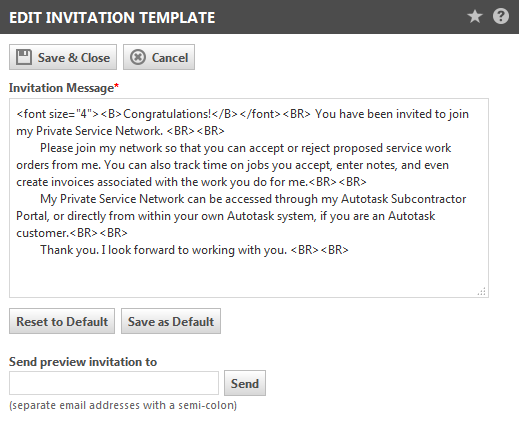
Task: Click the favorite star icon
Action: pyautogui.click(x=475, y=16)
